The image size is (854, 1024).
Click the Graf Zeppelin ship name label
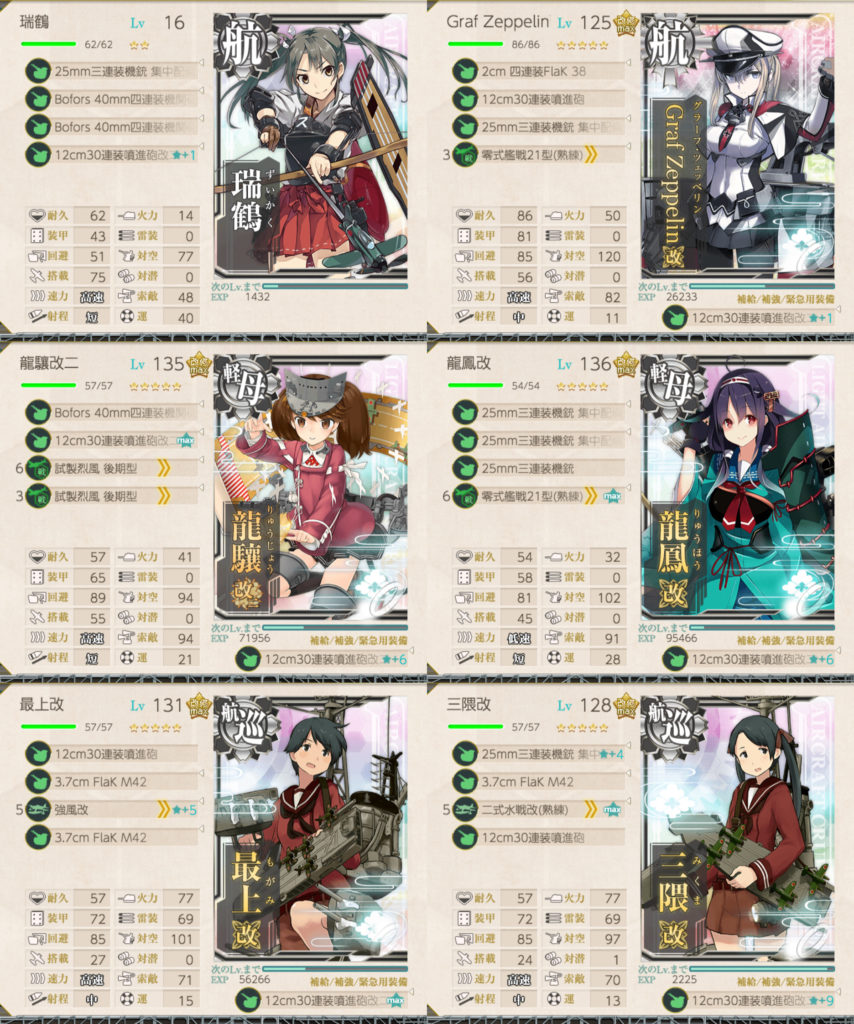tap(498, 22)
